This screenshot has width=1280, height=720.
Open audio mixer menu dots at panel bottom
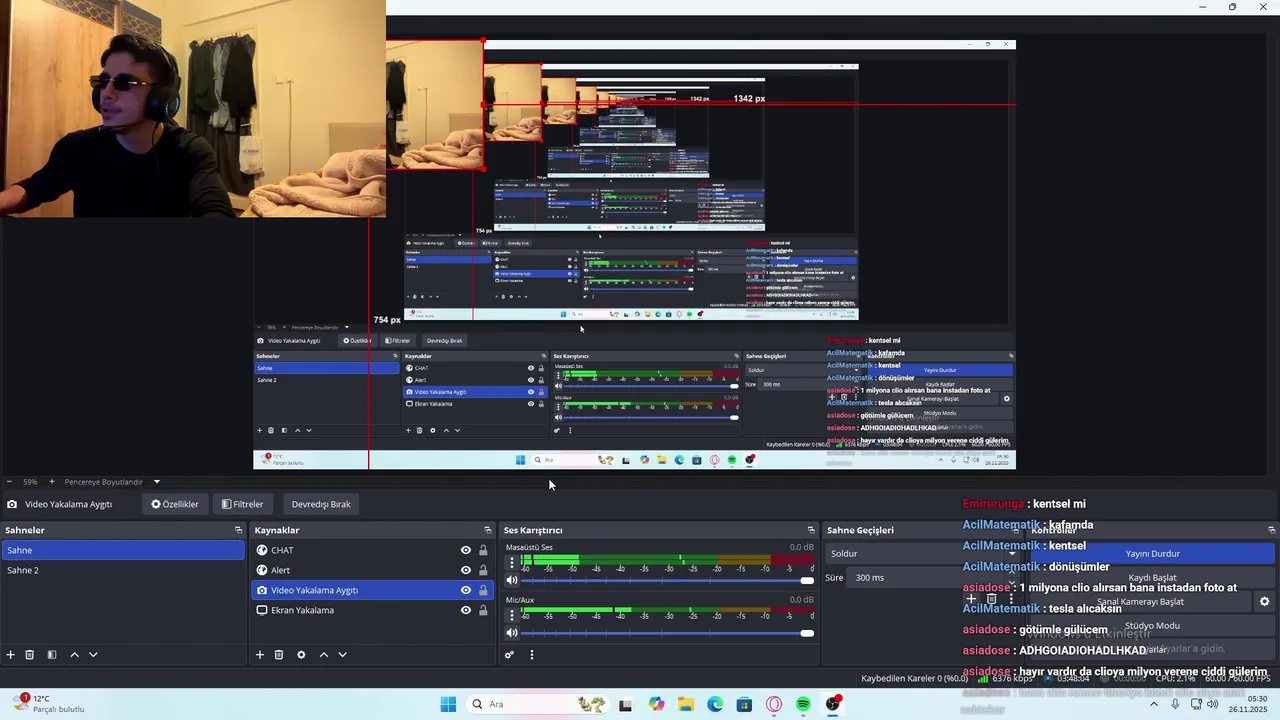pos(532,655)
